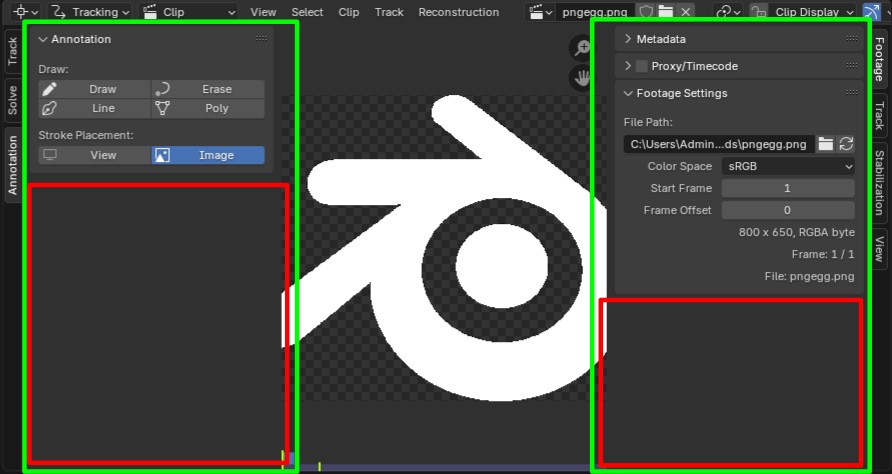The image size is (892, 474).
Task: Select the Draw annotation tool
Action: [x=94, y=89]
